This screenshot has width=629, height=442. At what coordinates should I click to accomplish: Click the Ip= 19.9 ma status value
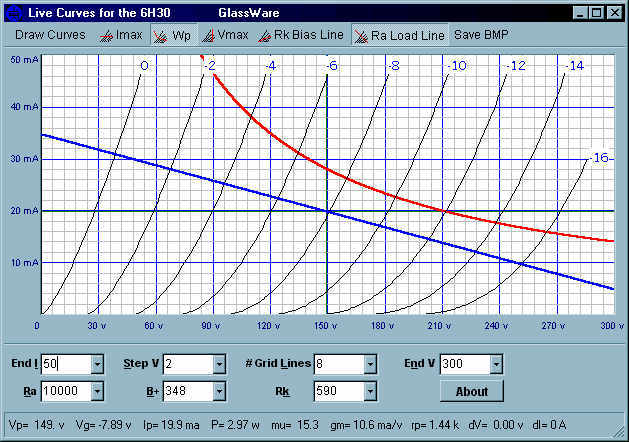tap(171, 425)
